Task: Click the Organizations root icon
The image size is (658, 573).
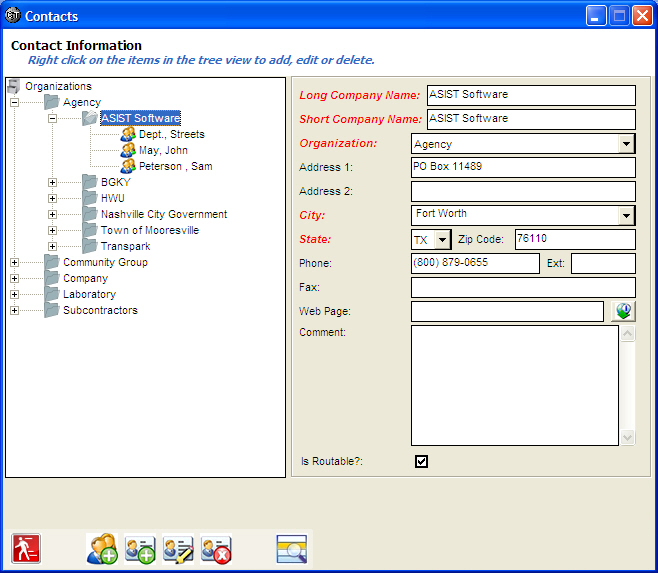Action: click(x=14, y=86)
